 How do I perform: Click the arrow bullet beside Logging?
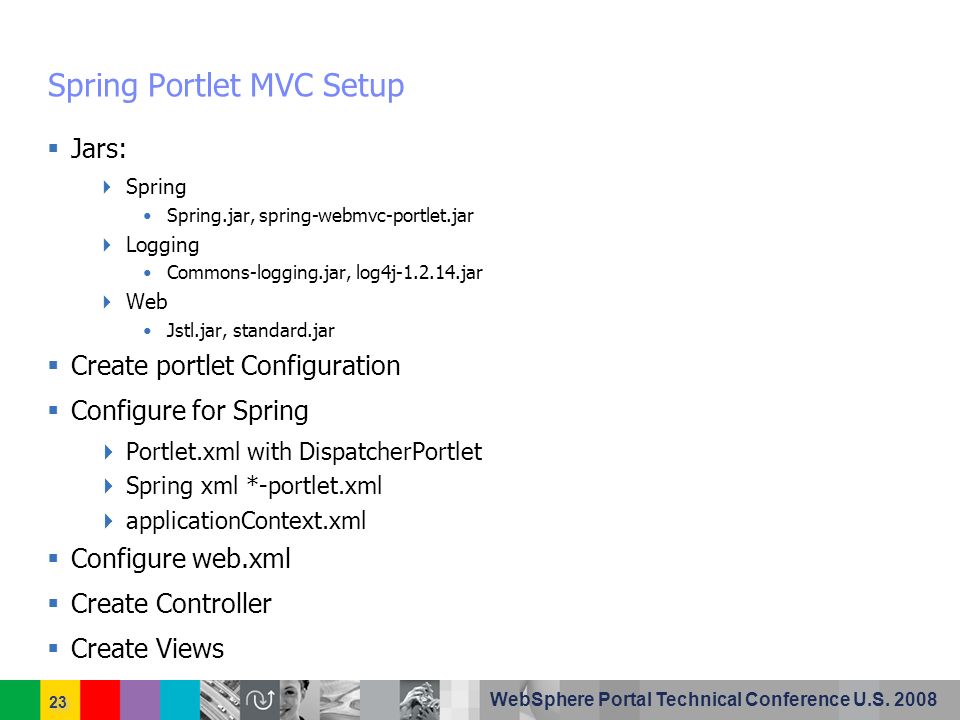pyautogui.click(x=107, y=245)
